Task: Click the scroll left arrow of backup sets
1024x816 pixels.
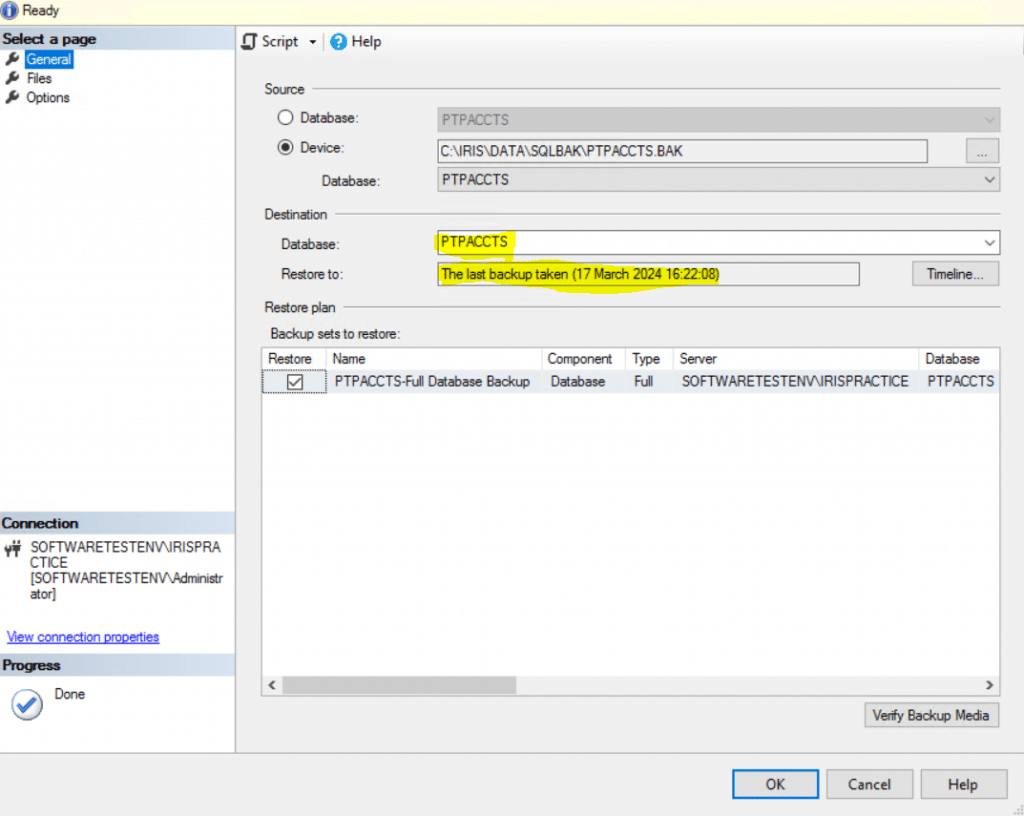Action: [x=272, y=685]
